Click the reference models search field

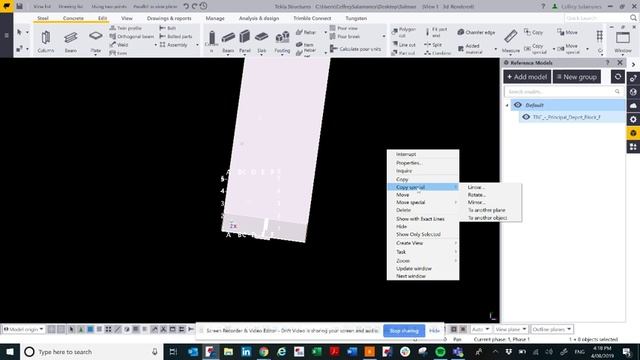(x=564, y=91)
